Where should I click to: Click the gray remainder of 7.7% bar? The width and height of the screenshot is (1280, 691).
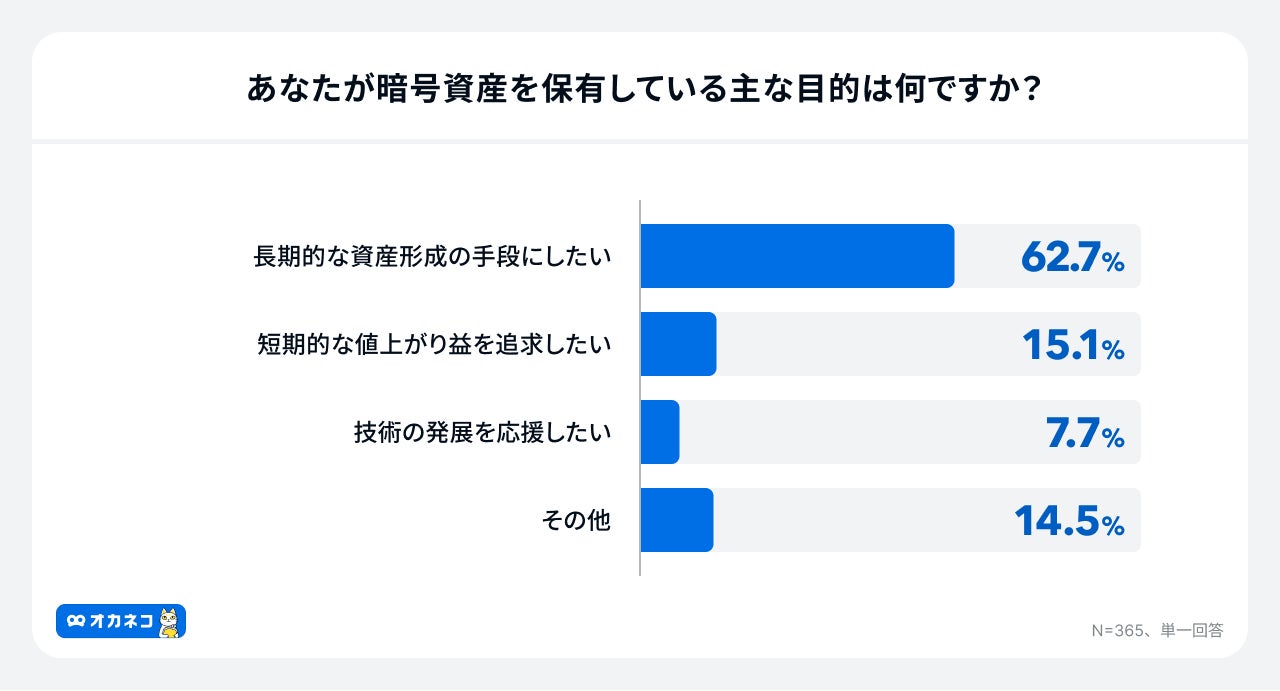(x=850, y=432)
